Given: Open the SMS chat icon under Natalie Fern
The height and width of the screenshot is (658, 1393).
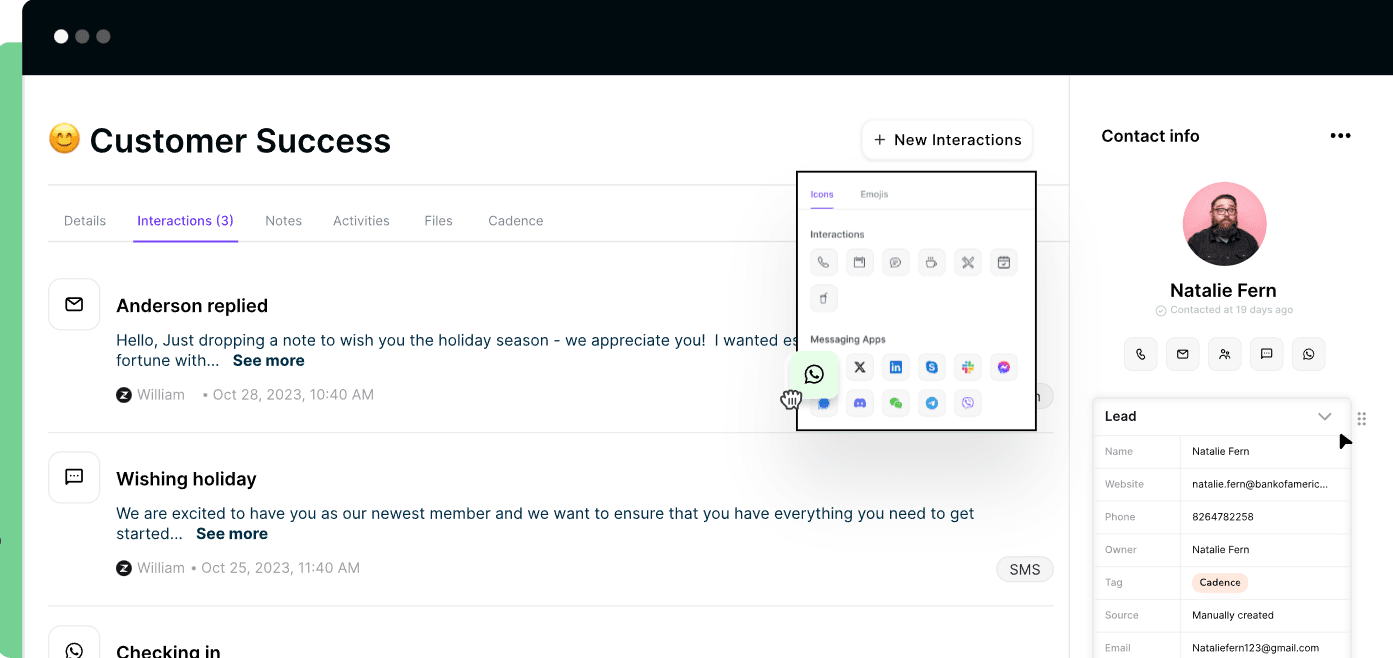Looking at the screenshot, I should (1266, 354).
